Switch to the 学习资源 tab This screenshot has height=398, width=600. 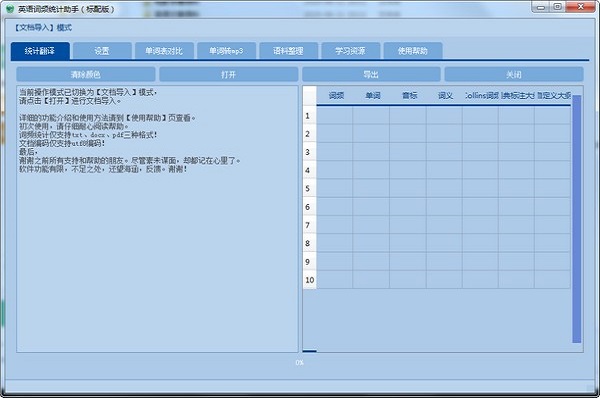coord(351,51)
